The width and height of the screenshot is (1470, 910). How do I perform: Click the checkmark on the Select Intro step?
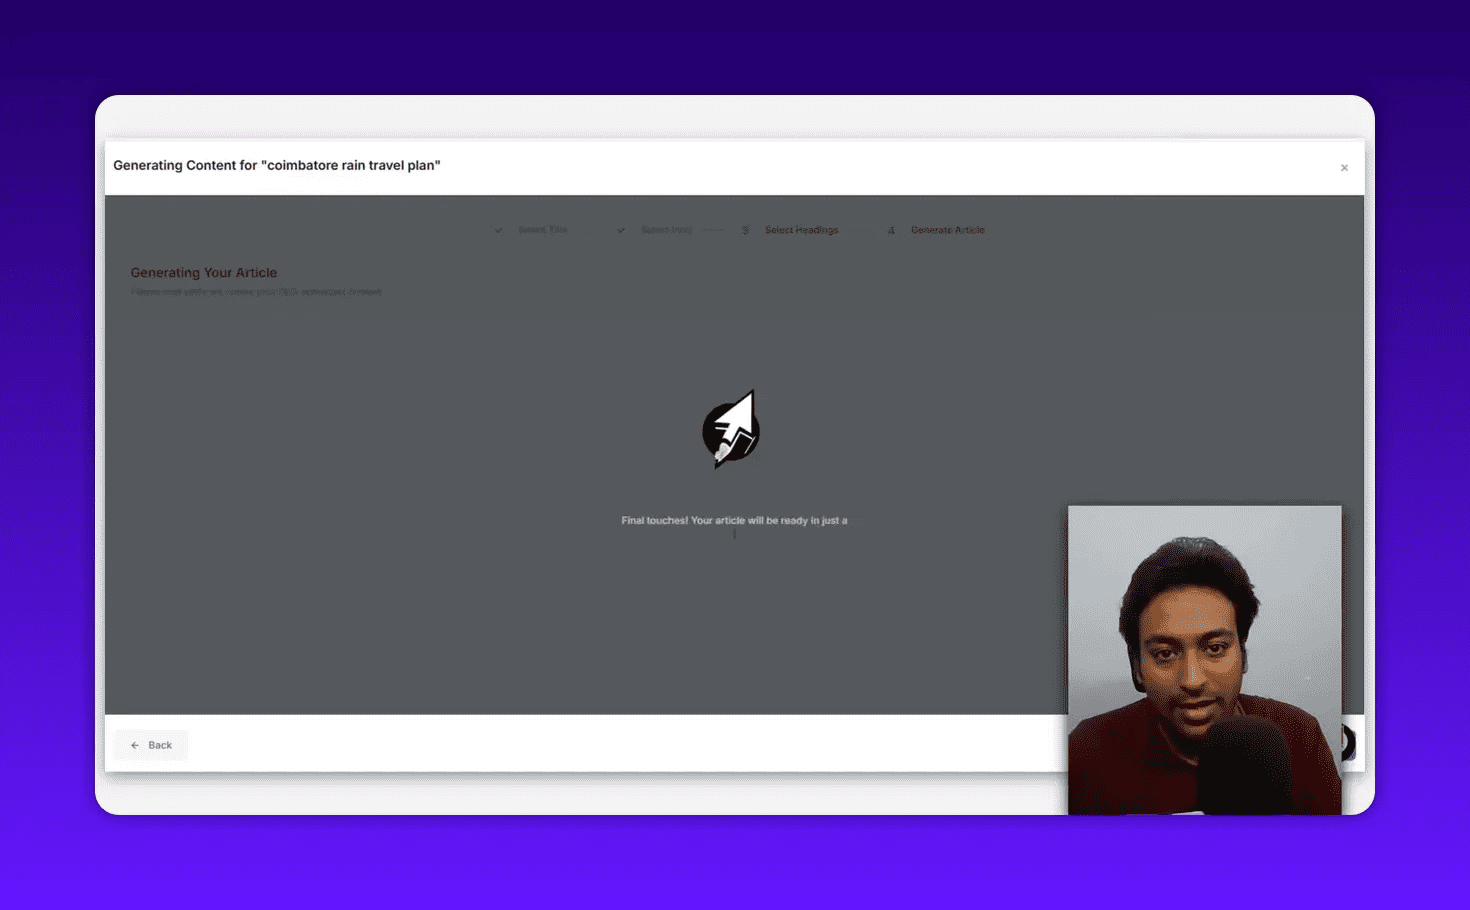pos(620,230)
